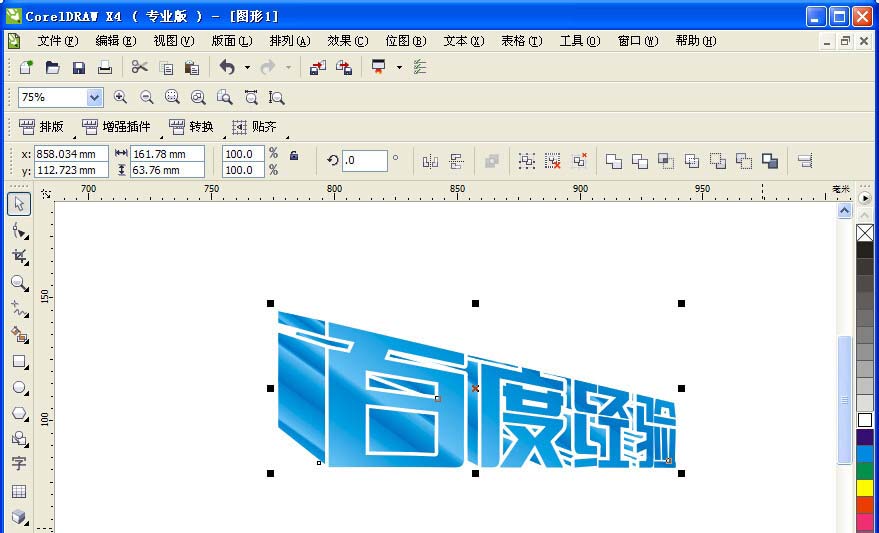Open a file with the folder icon
Viewport: 879px width, 533px height.
53,68
